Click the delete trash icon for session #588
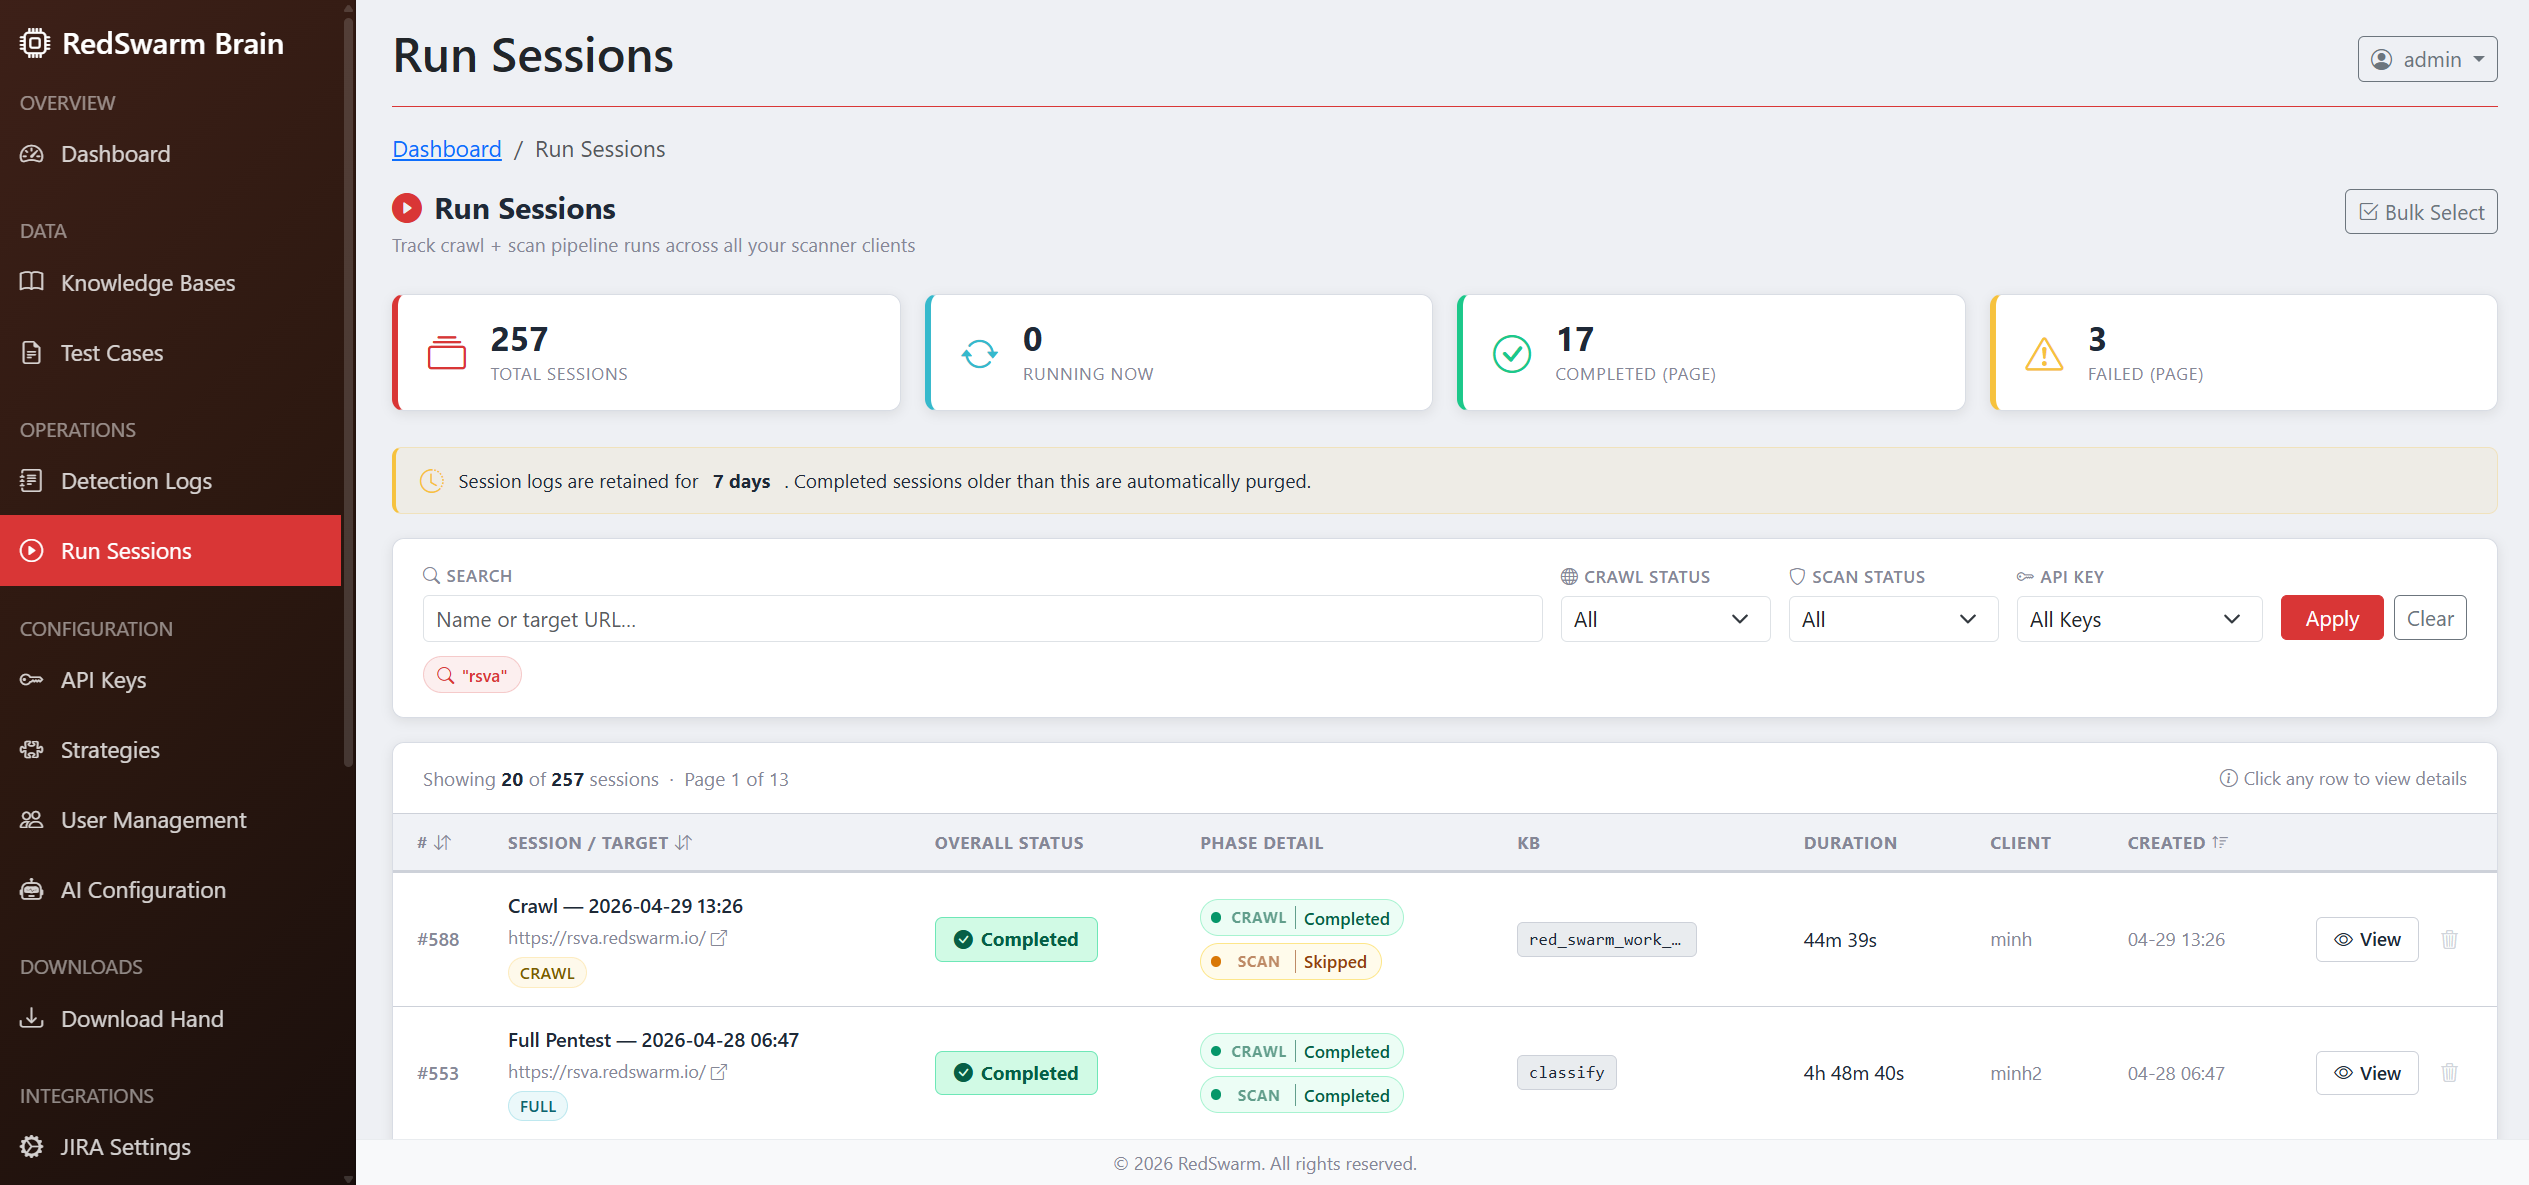Screen dimensions: 2529x1185 (2449, 939)
